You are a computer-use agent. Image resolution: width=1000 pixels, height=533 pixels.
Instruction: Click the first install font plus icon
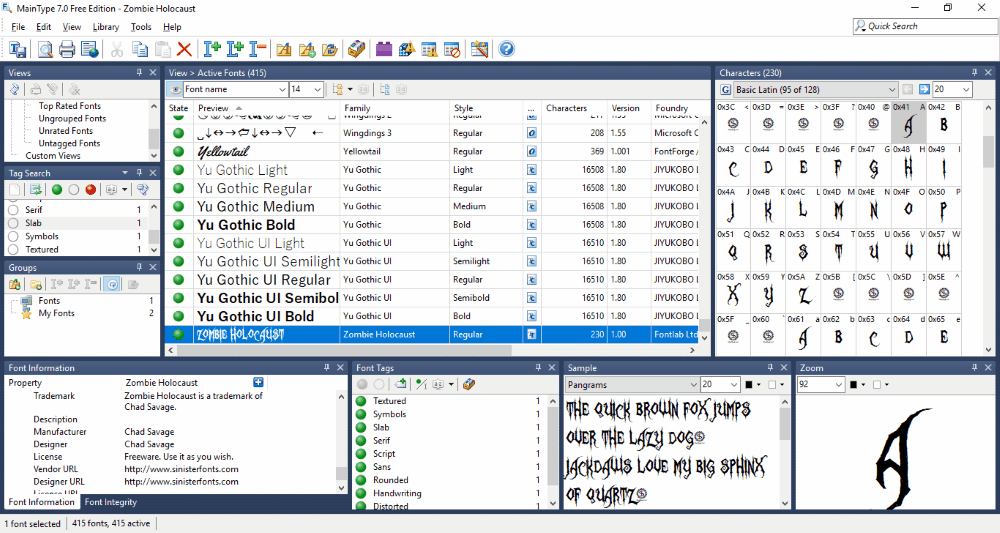[x=212, y=49]
